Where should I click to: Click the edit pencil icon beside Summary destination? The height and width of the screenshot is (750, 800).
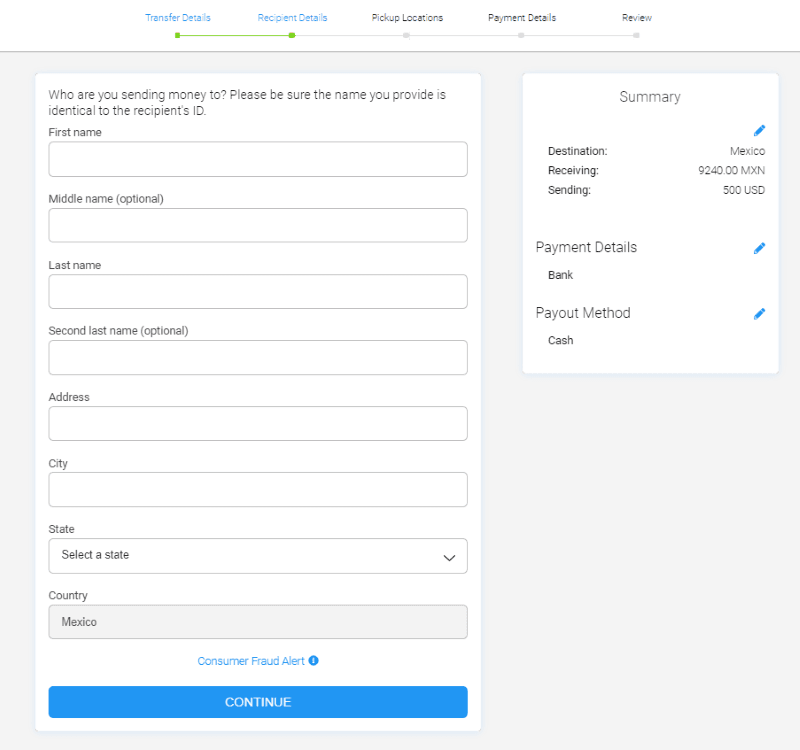point(759,131)
